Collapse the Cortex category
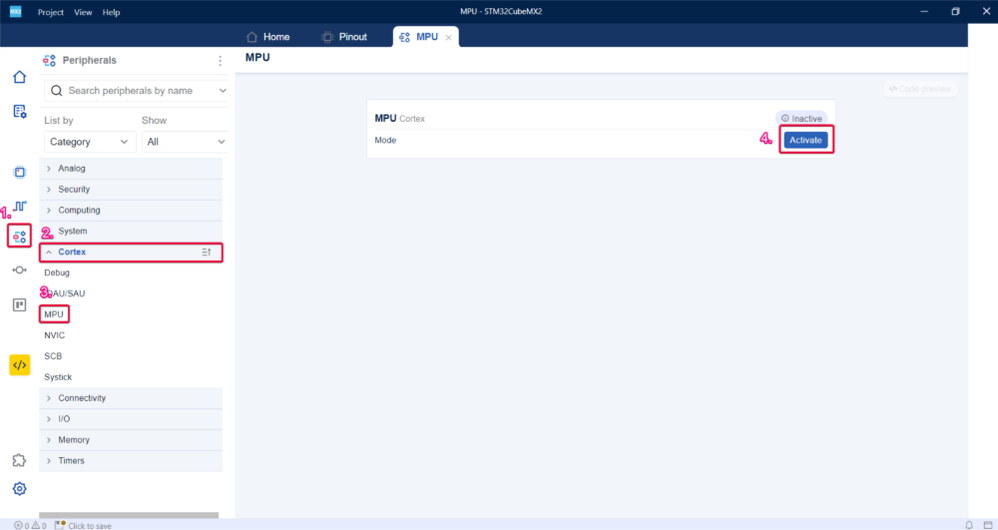 click(x=131, y=253)
